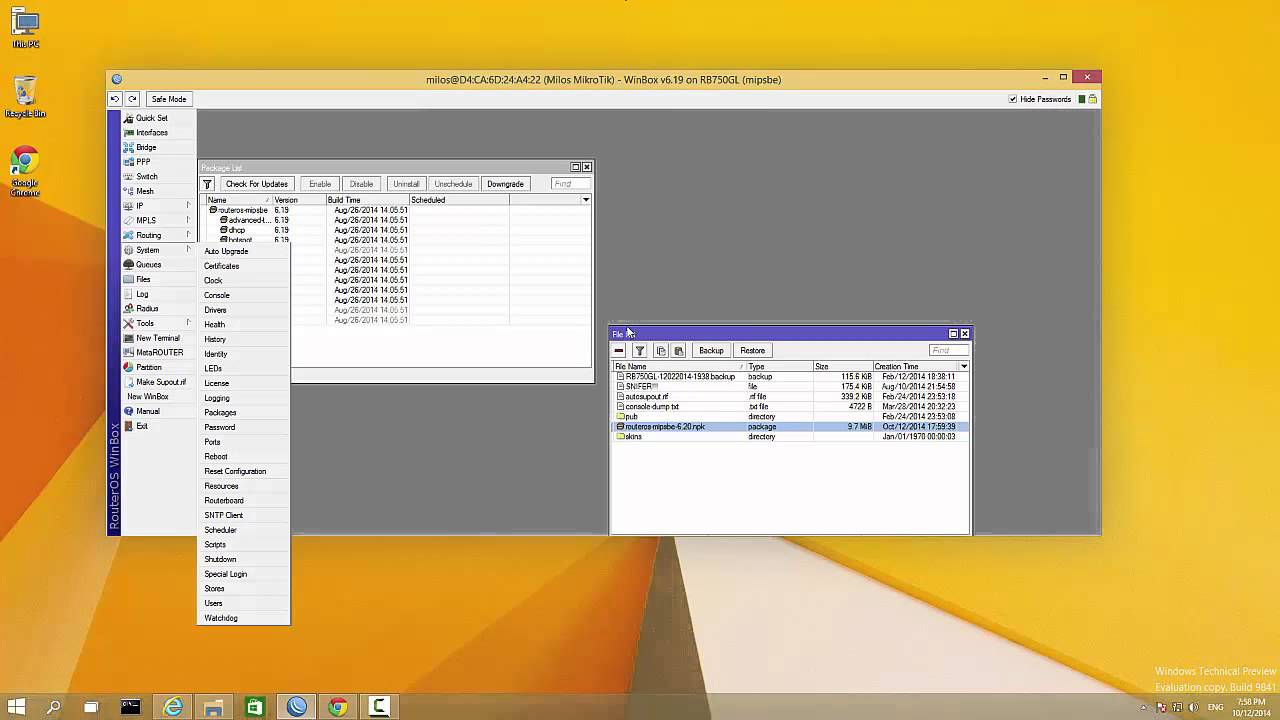Select Certificates from System menu
This screenshot has height=720, width=1280.
pos(222,266)
